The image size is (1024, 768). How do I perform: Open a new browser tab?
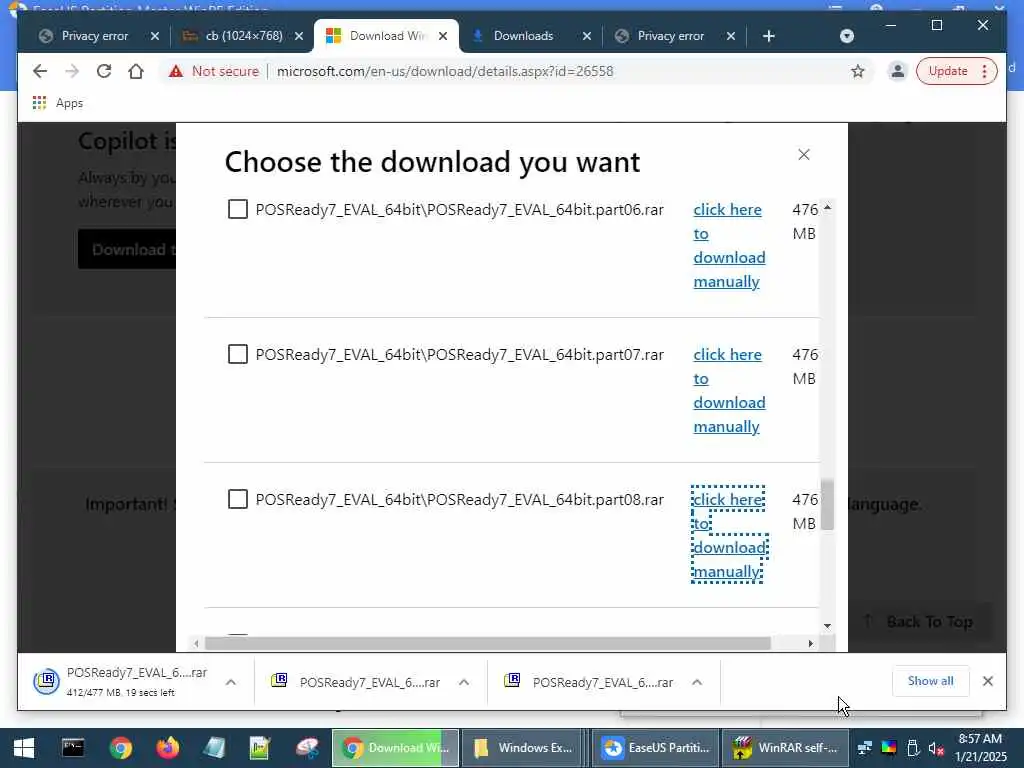point(769,36)
